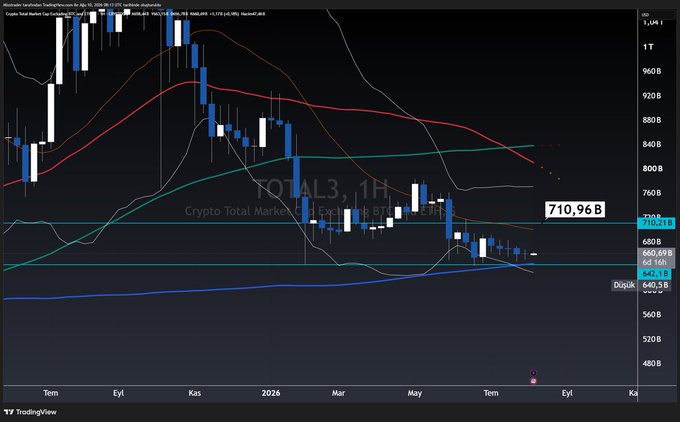Click the 6d 16h candle countdown label
This screenshot has height=422, width=680.
[x=654, y=262]
